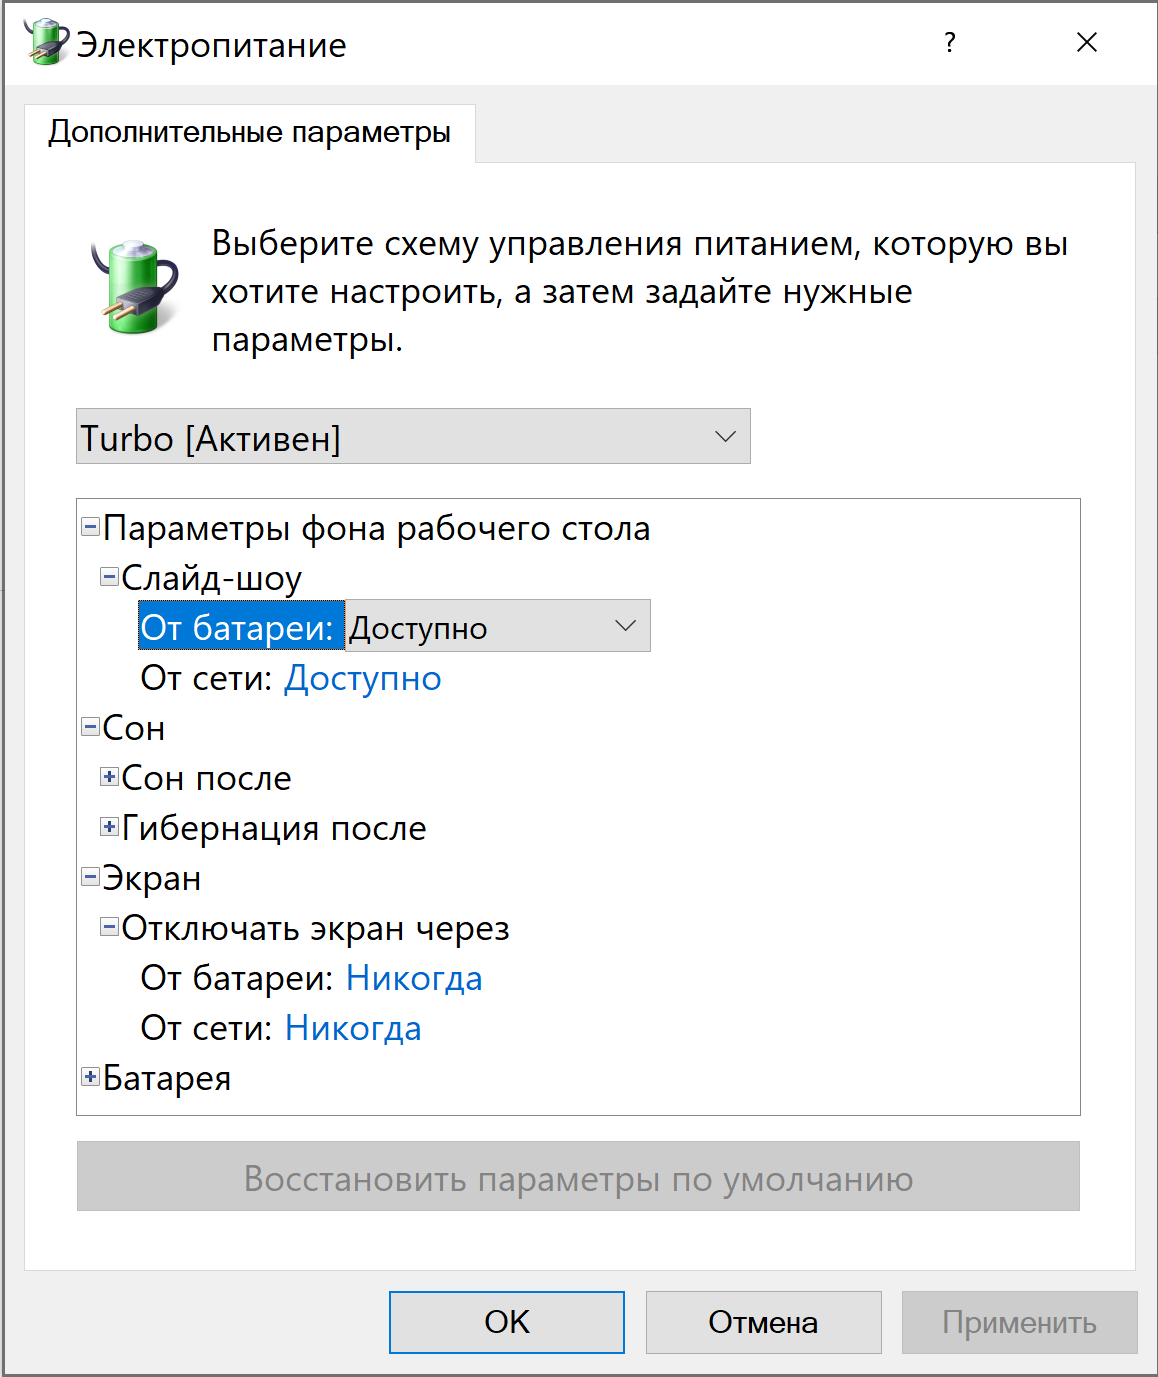The height and width of the screenshot is (1377, 1158).
Task: Close the Электропитание dialog window
Action: pyautogui.click(x=1087, y=42)
